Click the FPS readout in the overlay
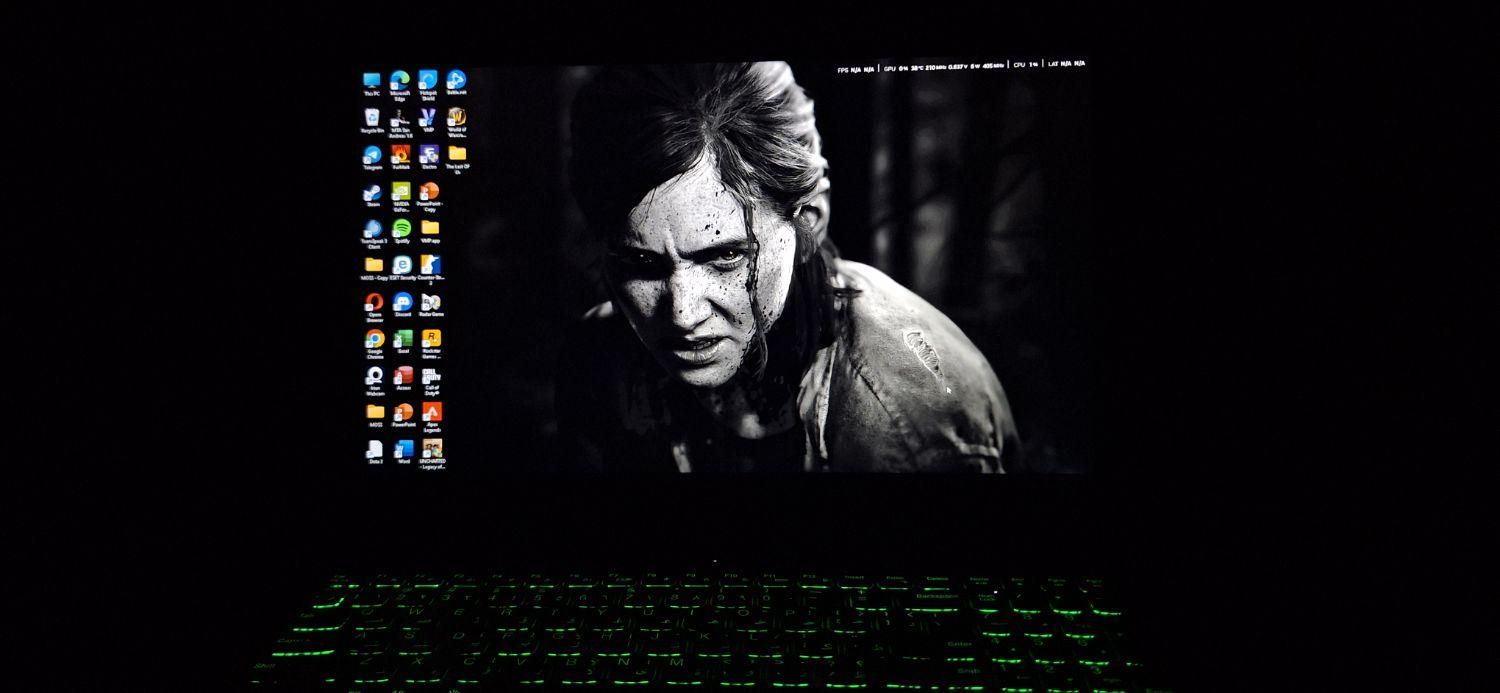The width and height of the screenshot is (1500, 693). coord(856,69)
